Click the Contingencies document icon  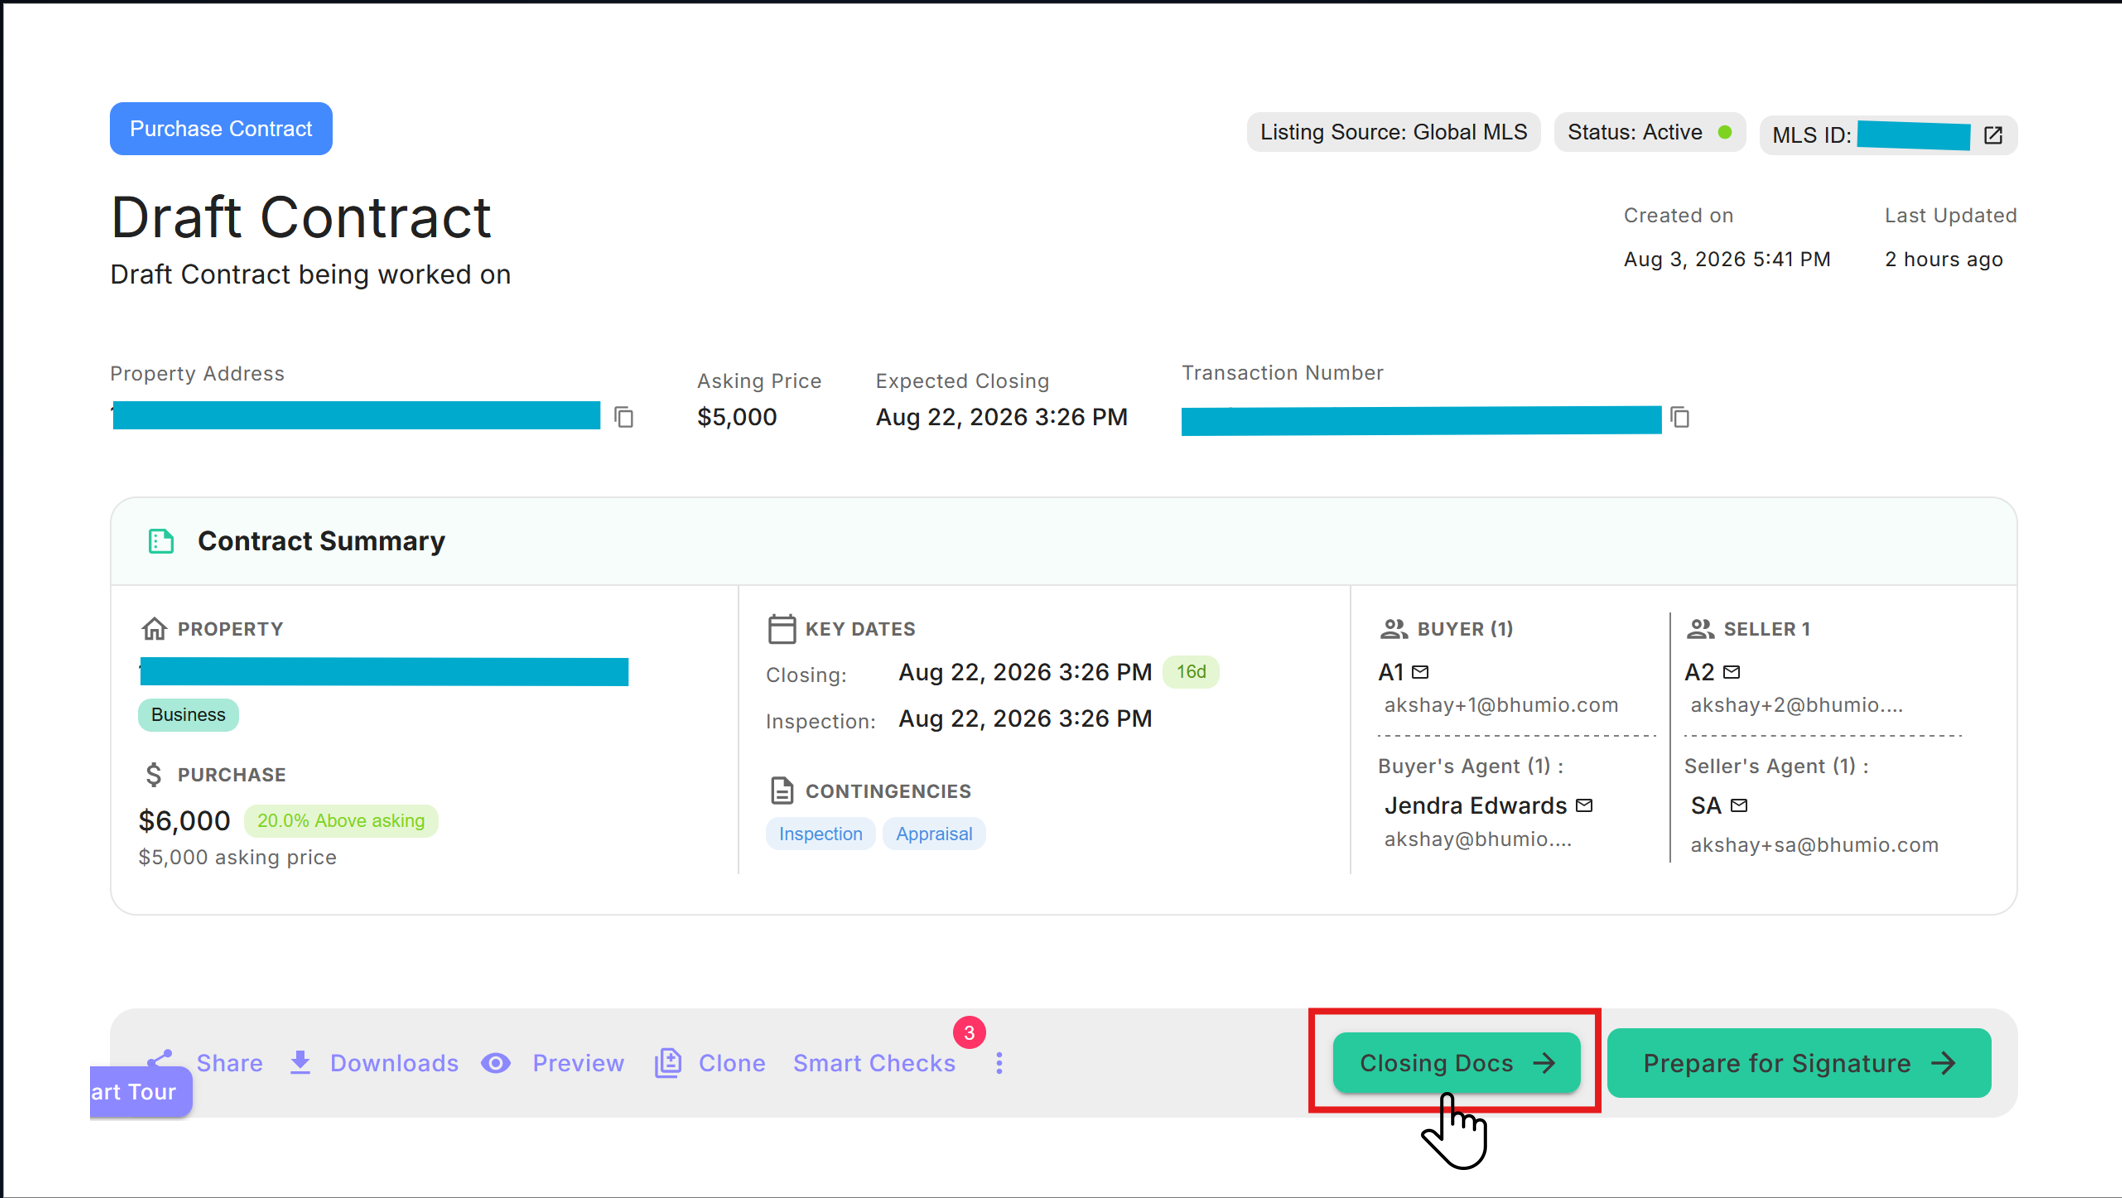click(x=781, y=791)
